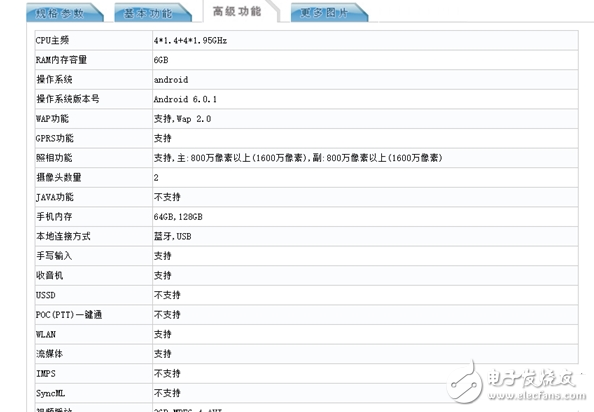The height and width of the screenshot is (412, 594).
Task: Switch to the 规格参数 tab
Action: 65,13
